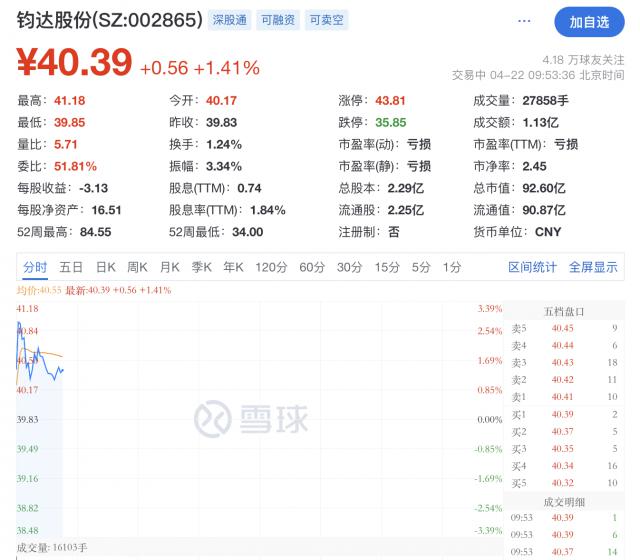Click the three-dot more options icon
640x560 pixels.
525,21
